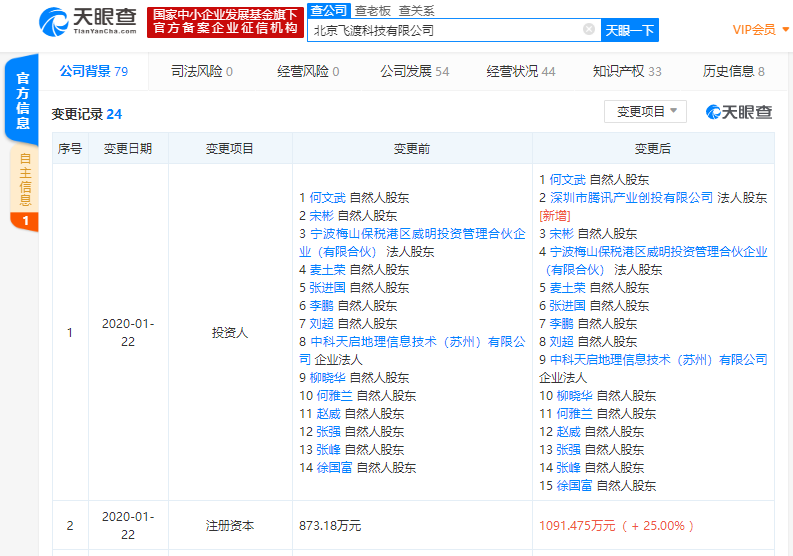Click the national SME fund banner image
This screenshot has height=556, width=793.
click(225, 22)
